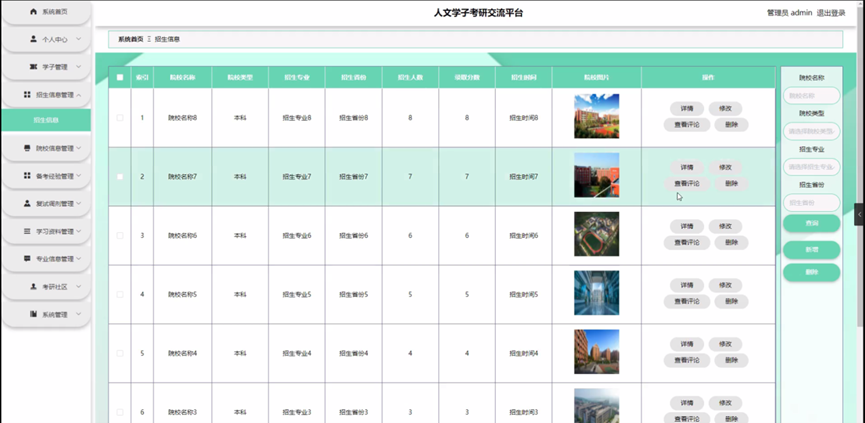Image resolution: width=865 pixels, height=423 pixels.
Task: Click 修改 for row 院校名称5
Action: (725, 285)
